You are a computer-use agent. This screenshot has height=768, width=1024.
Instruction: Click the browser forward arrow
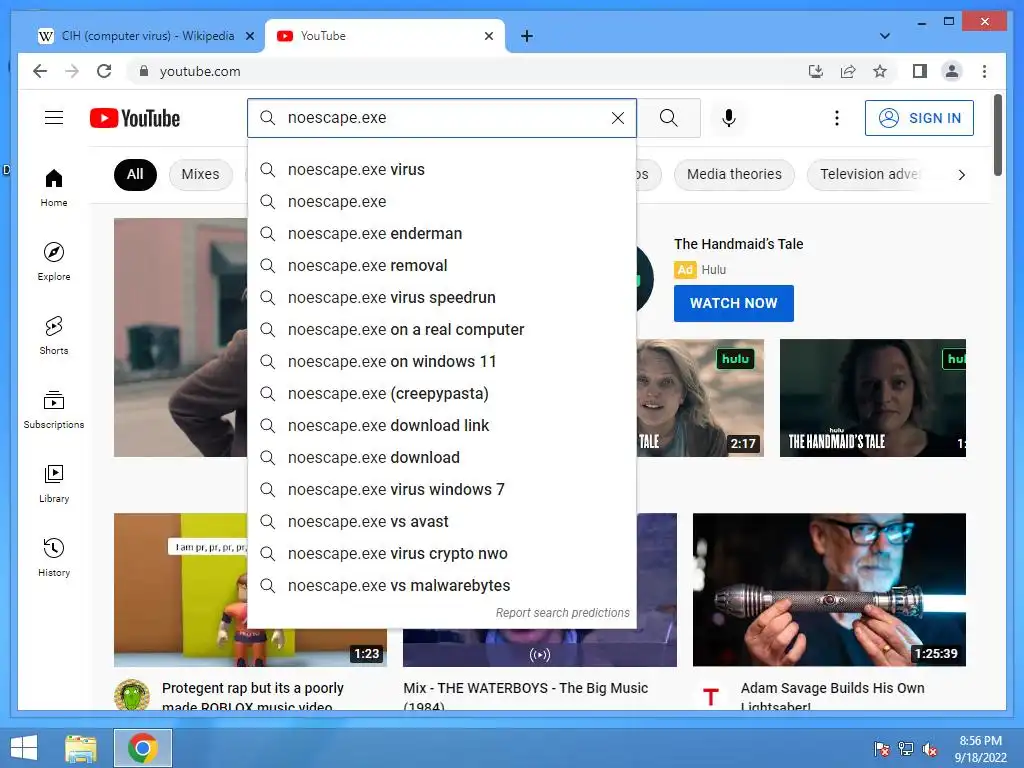72,71
